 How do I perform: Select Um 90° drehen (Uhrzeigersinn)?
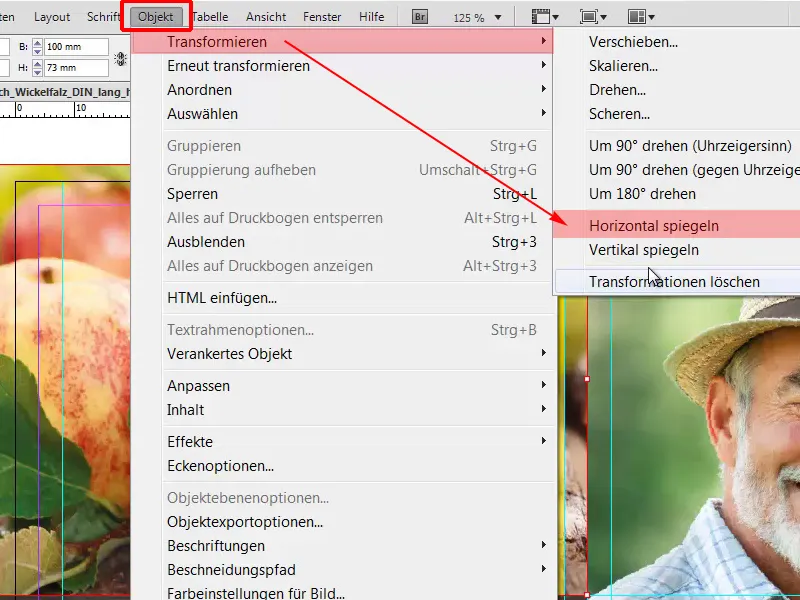point(677,146)
